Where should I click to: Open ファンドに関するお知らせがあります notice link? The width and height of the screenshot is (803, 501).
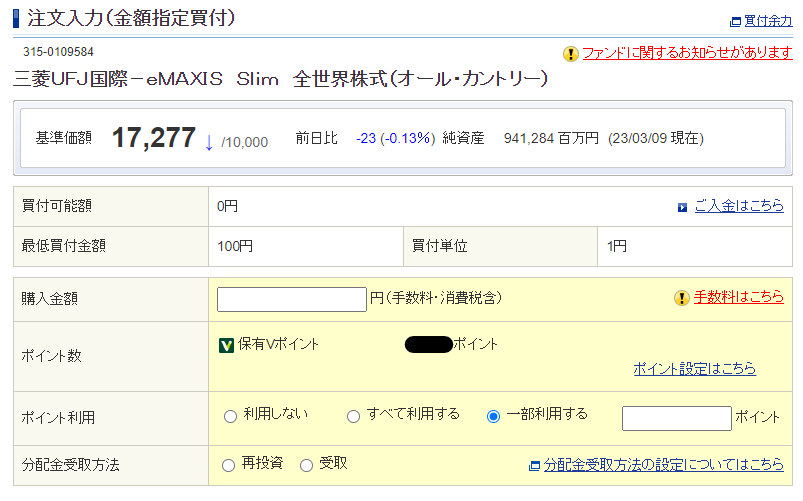coord(687,53)
